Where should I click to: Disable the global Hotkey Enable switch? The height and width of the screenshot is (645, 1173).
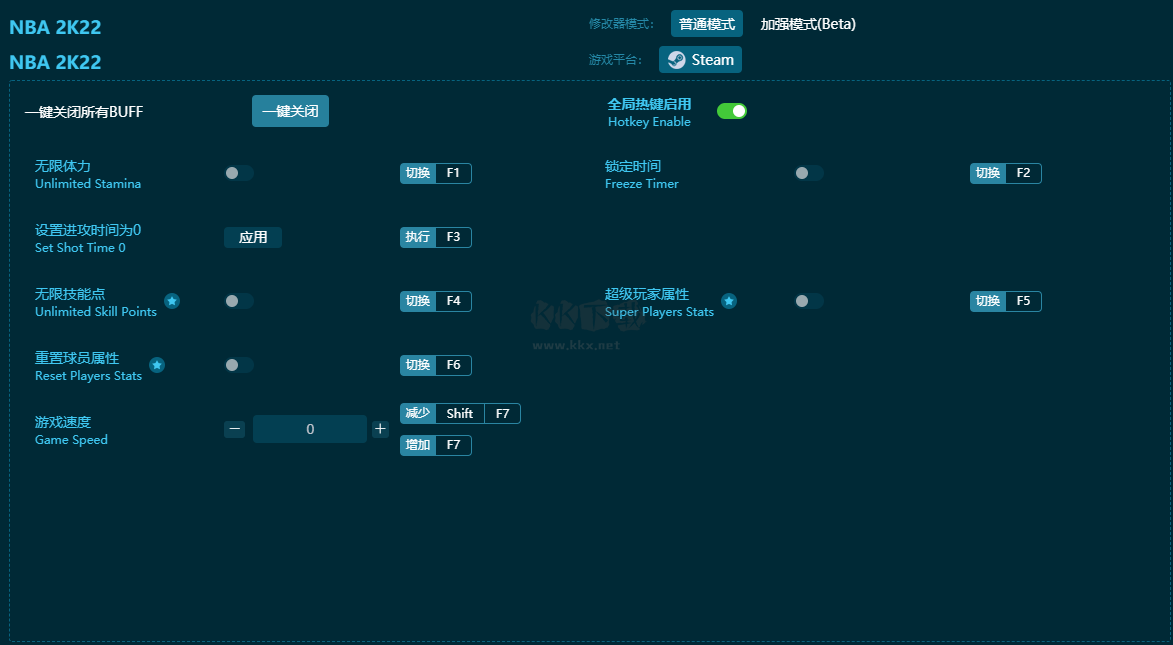[732, 111]
